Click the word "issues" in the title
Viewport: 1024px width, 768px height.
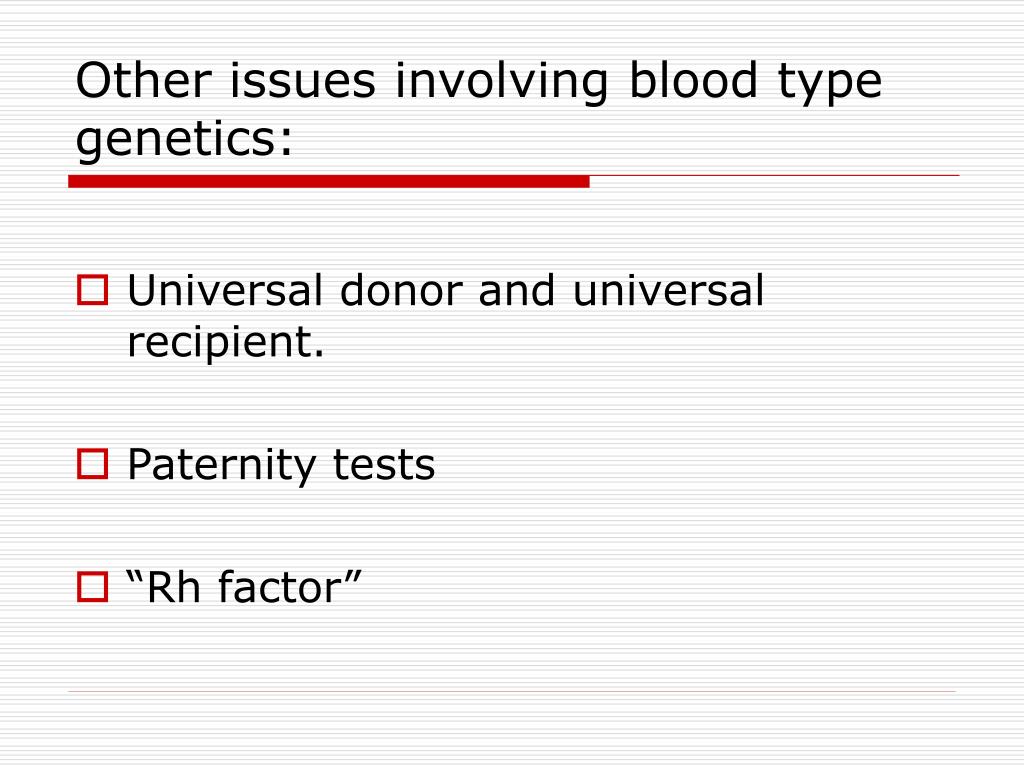pos(303,81)
